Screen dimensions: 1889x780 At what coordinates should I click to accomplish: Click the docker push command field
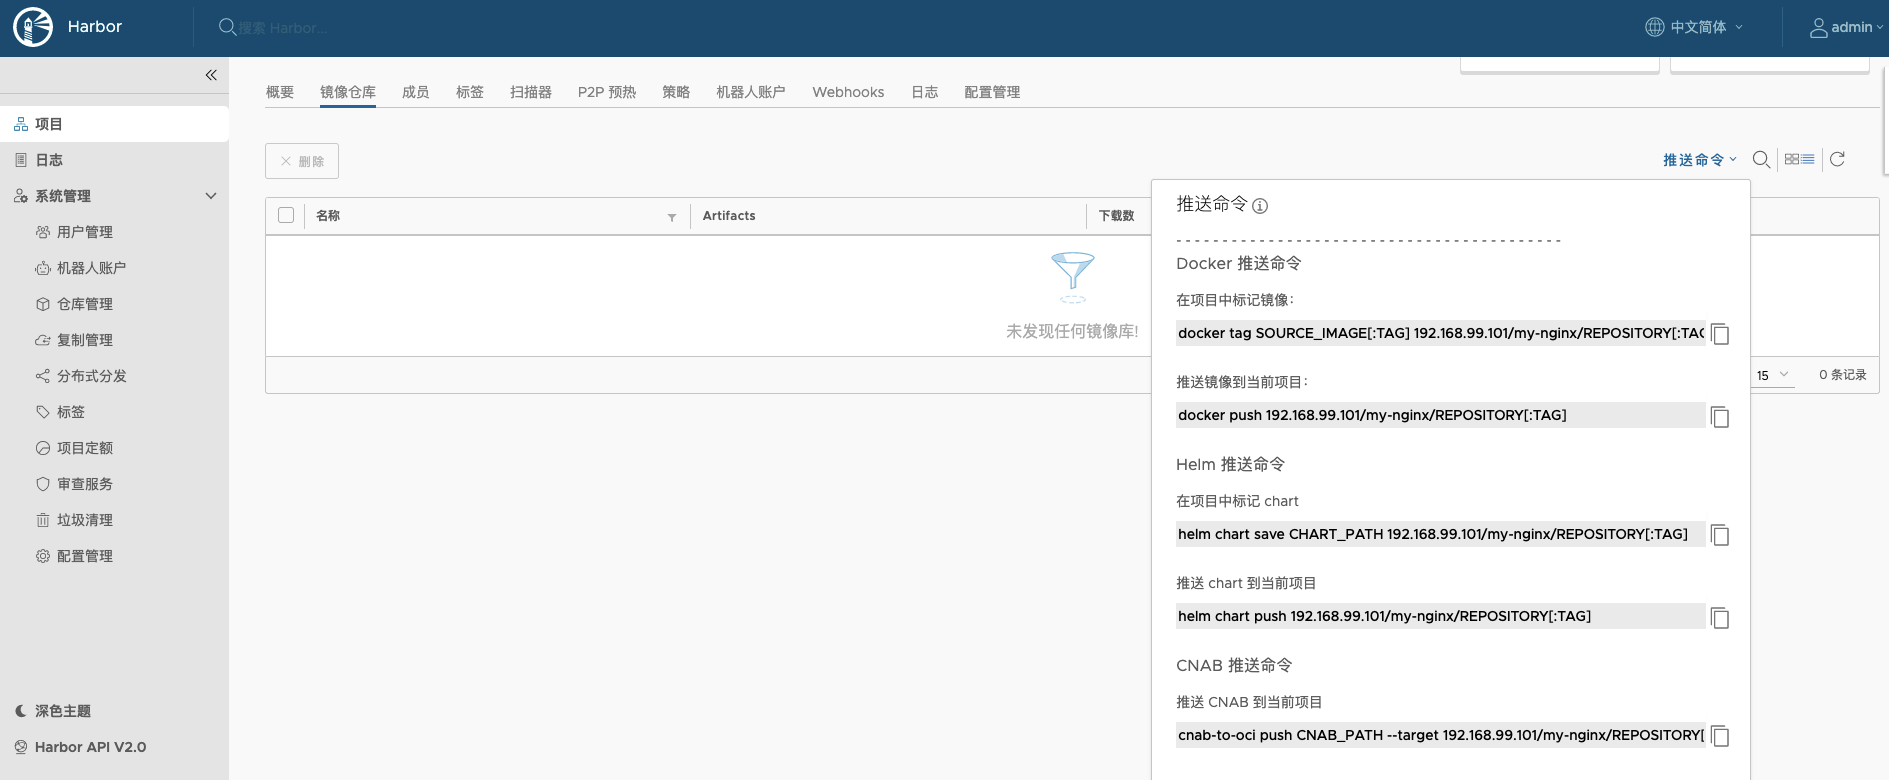1441,415
